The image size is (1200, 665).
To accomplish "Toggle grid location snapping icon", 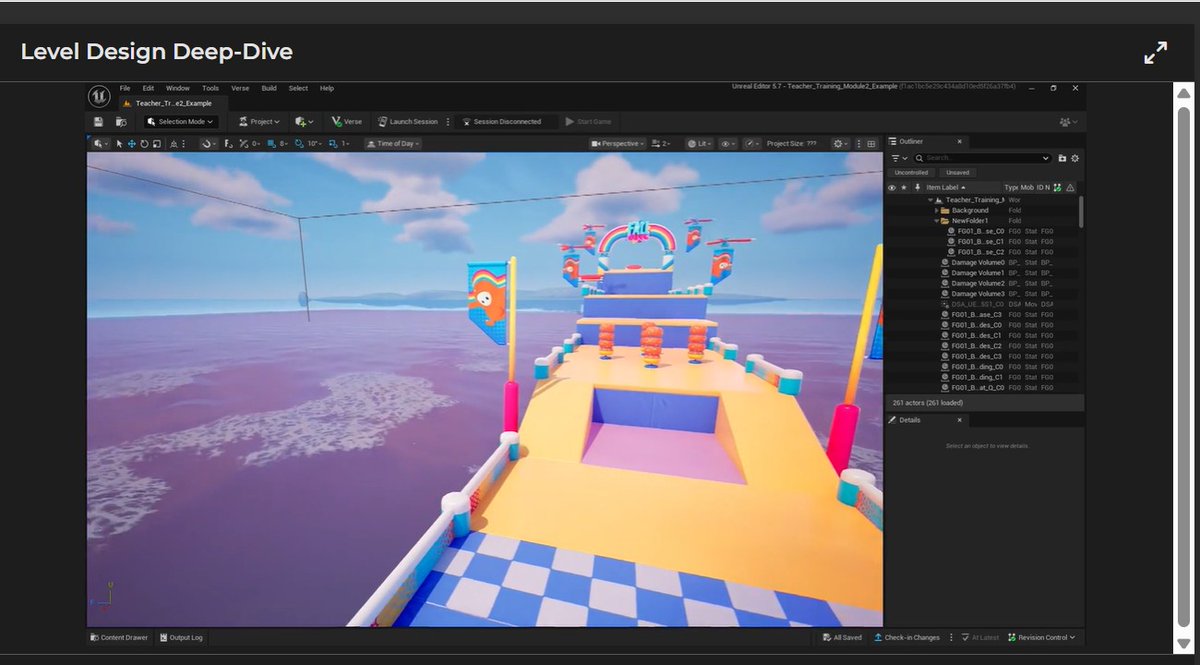I will (x=271, y=143).
